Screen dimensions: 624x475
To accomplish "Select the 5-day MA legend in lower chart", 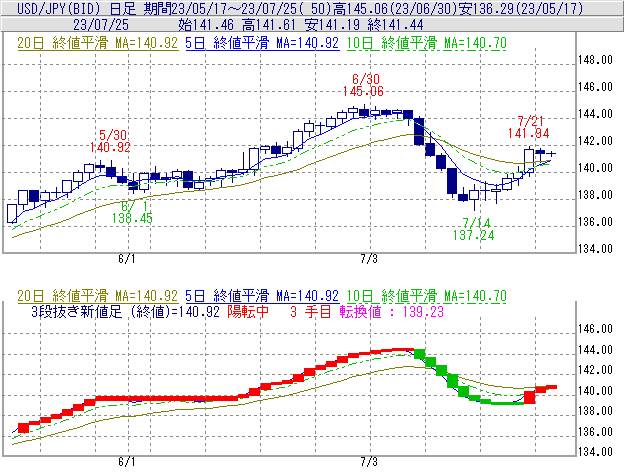I will point(262,296).
